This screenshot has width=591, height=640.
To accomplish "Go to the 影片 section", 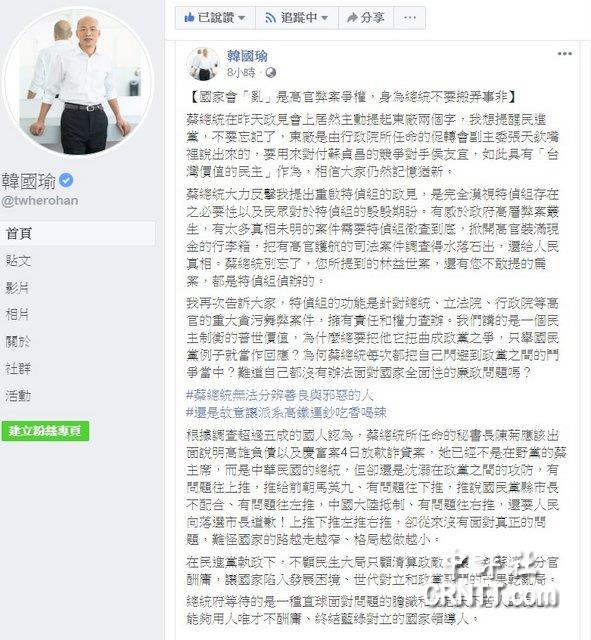I will (x=17, y=288).
